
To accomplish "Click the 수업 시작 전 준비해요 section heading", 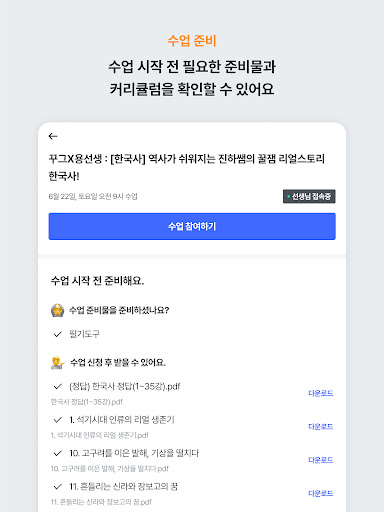I will tap(97, 281).
